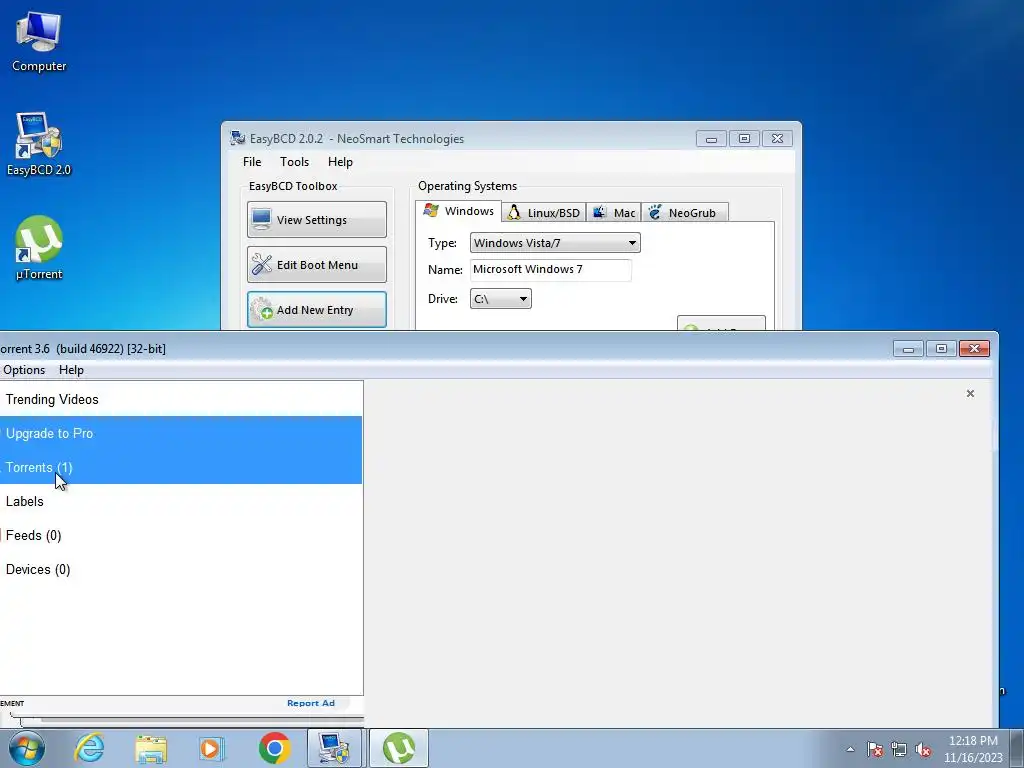Viewport: 1024px width, 768px height.
Task: Open the Options menu in µTorrent
Action: pos(24,370)
